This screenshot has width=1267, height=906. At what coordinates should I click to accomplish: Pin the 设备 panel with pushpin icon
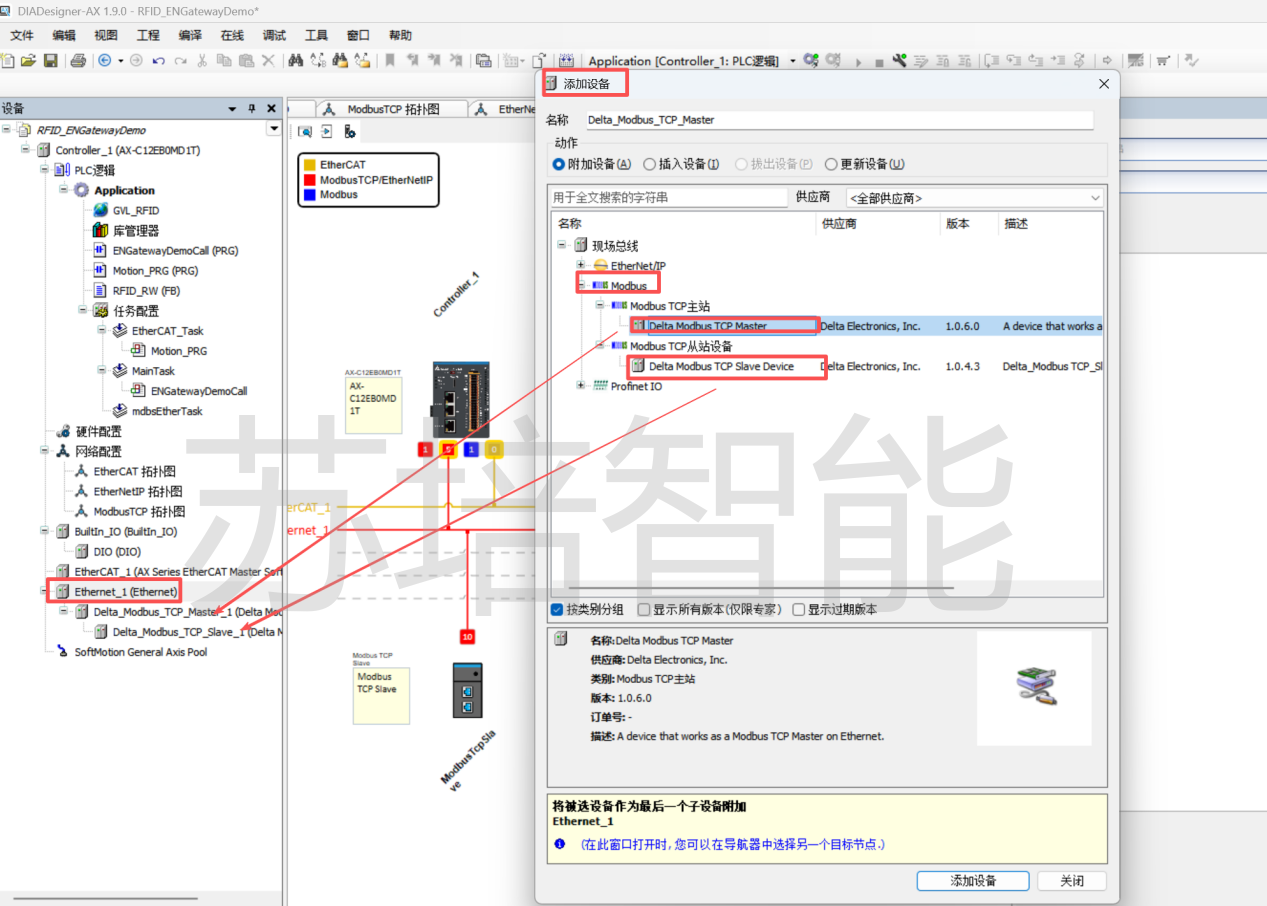(252, 109)
